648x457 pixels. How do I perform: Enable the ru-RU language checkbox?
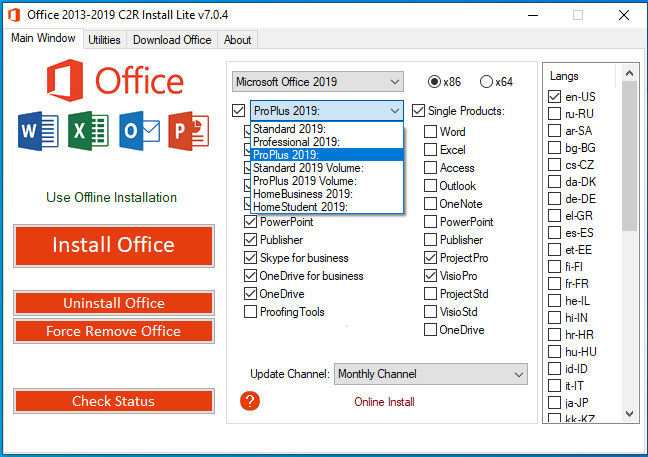pyautogui.click(x=554, y=114)
